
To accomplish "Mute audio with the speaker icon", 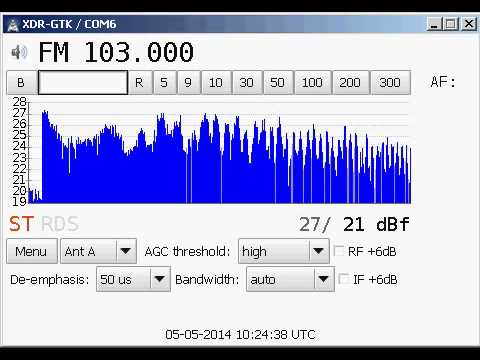I will coord(19,52).
